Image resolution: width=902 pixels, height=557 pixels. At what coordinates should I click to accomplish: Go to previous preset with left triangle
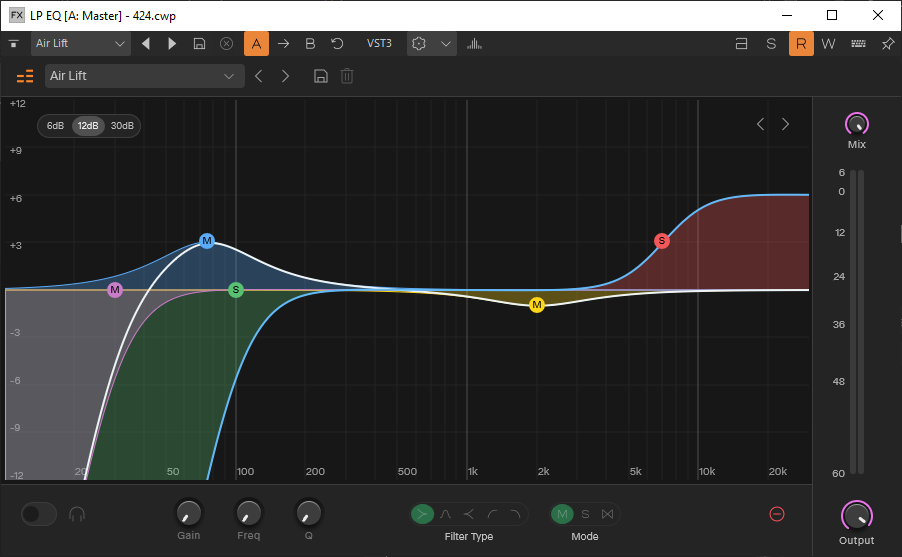point(146,44)
